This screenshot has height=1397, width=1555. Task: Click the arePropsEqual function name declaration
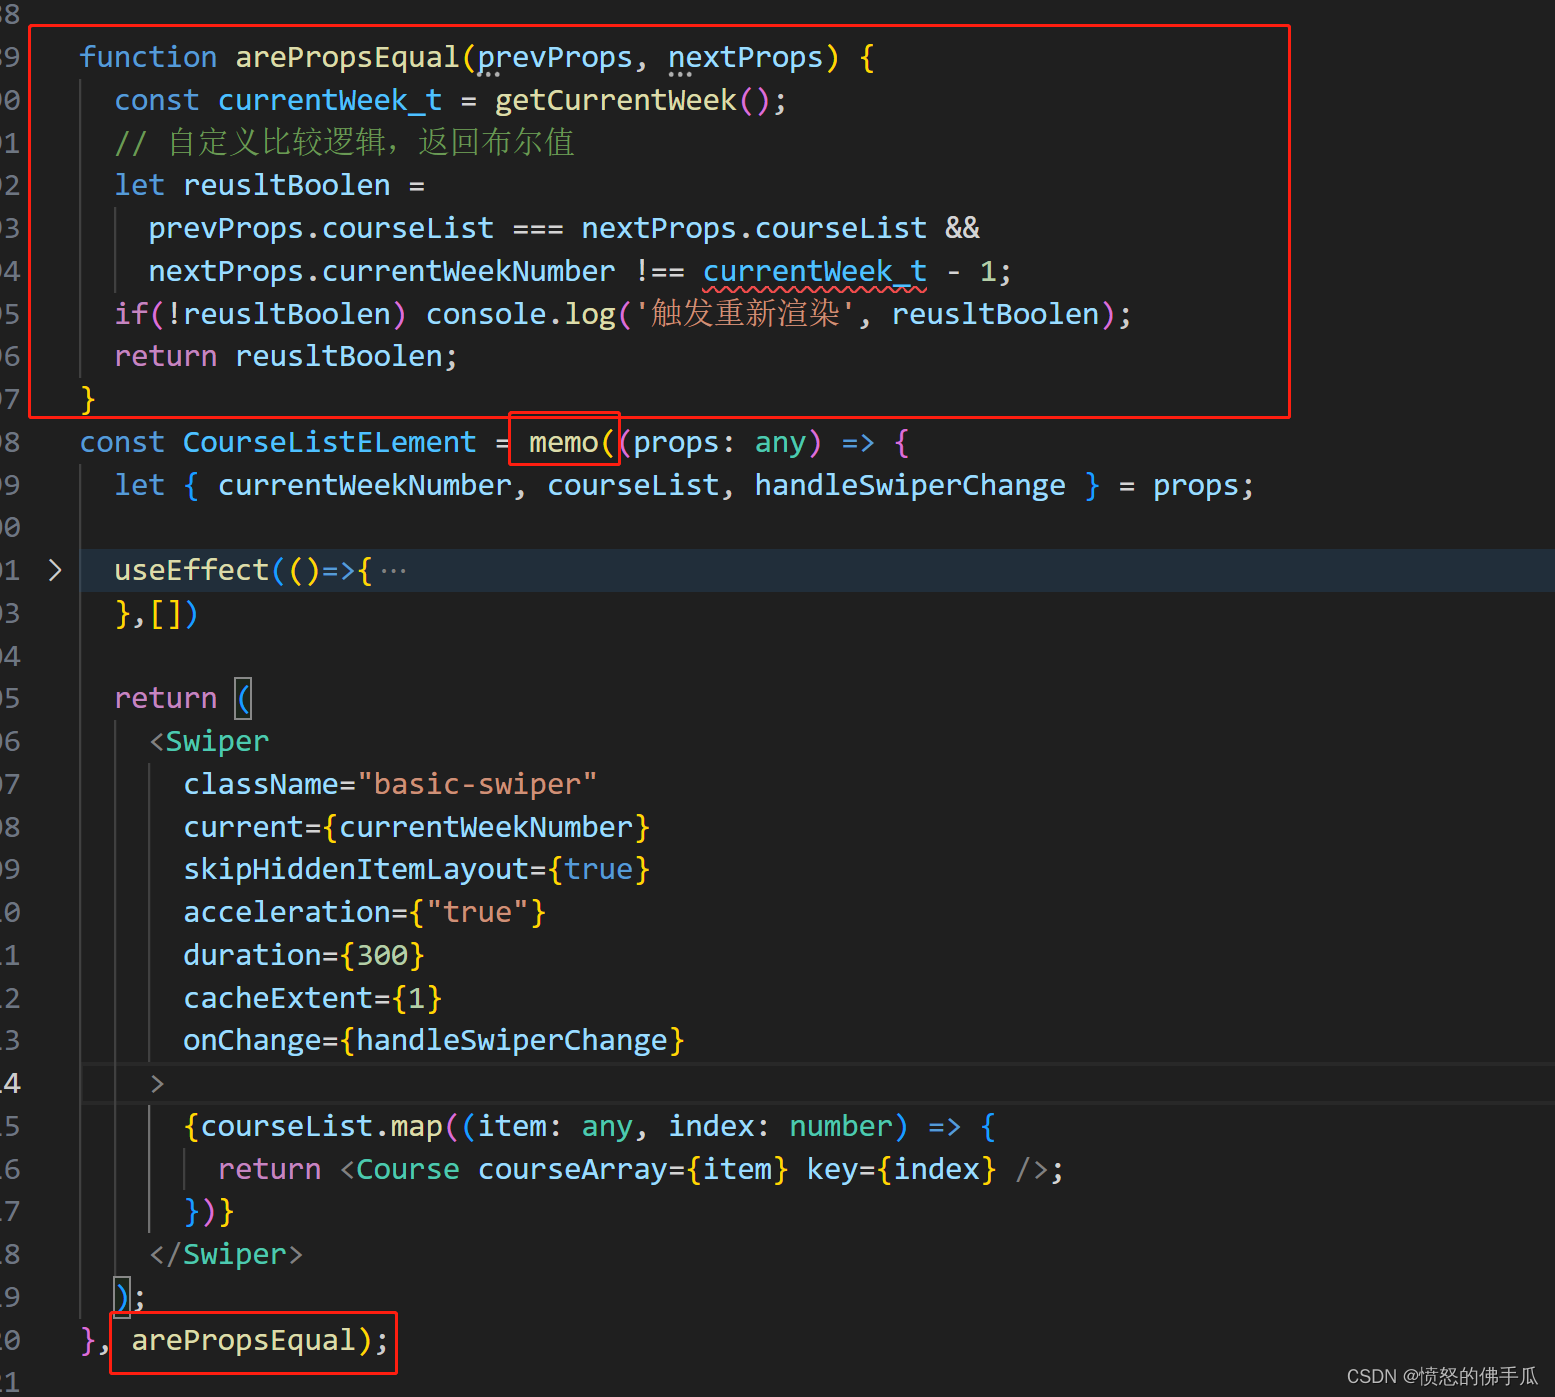click(x=347, y=57)
